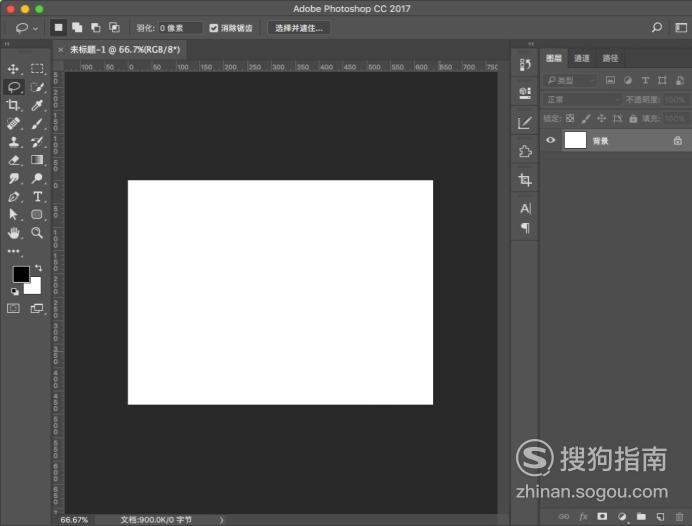Select the Hand tool
This screenshot has width=692, height=526.
14,233
